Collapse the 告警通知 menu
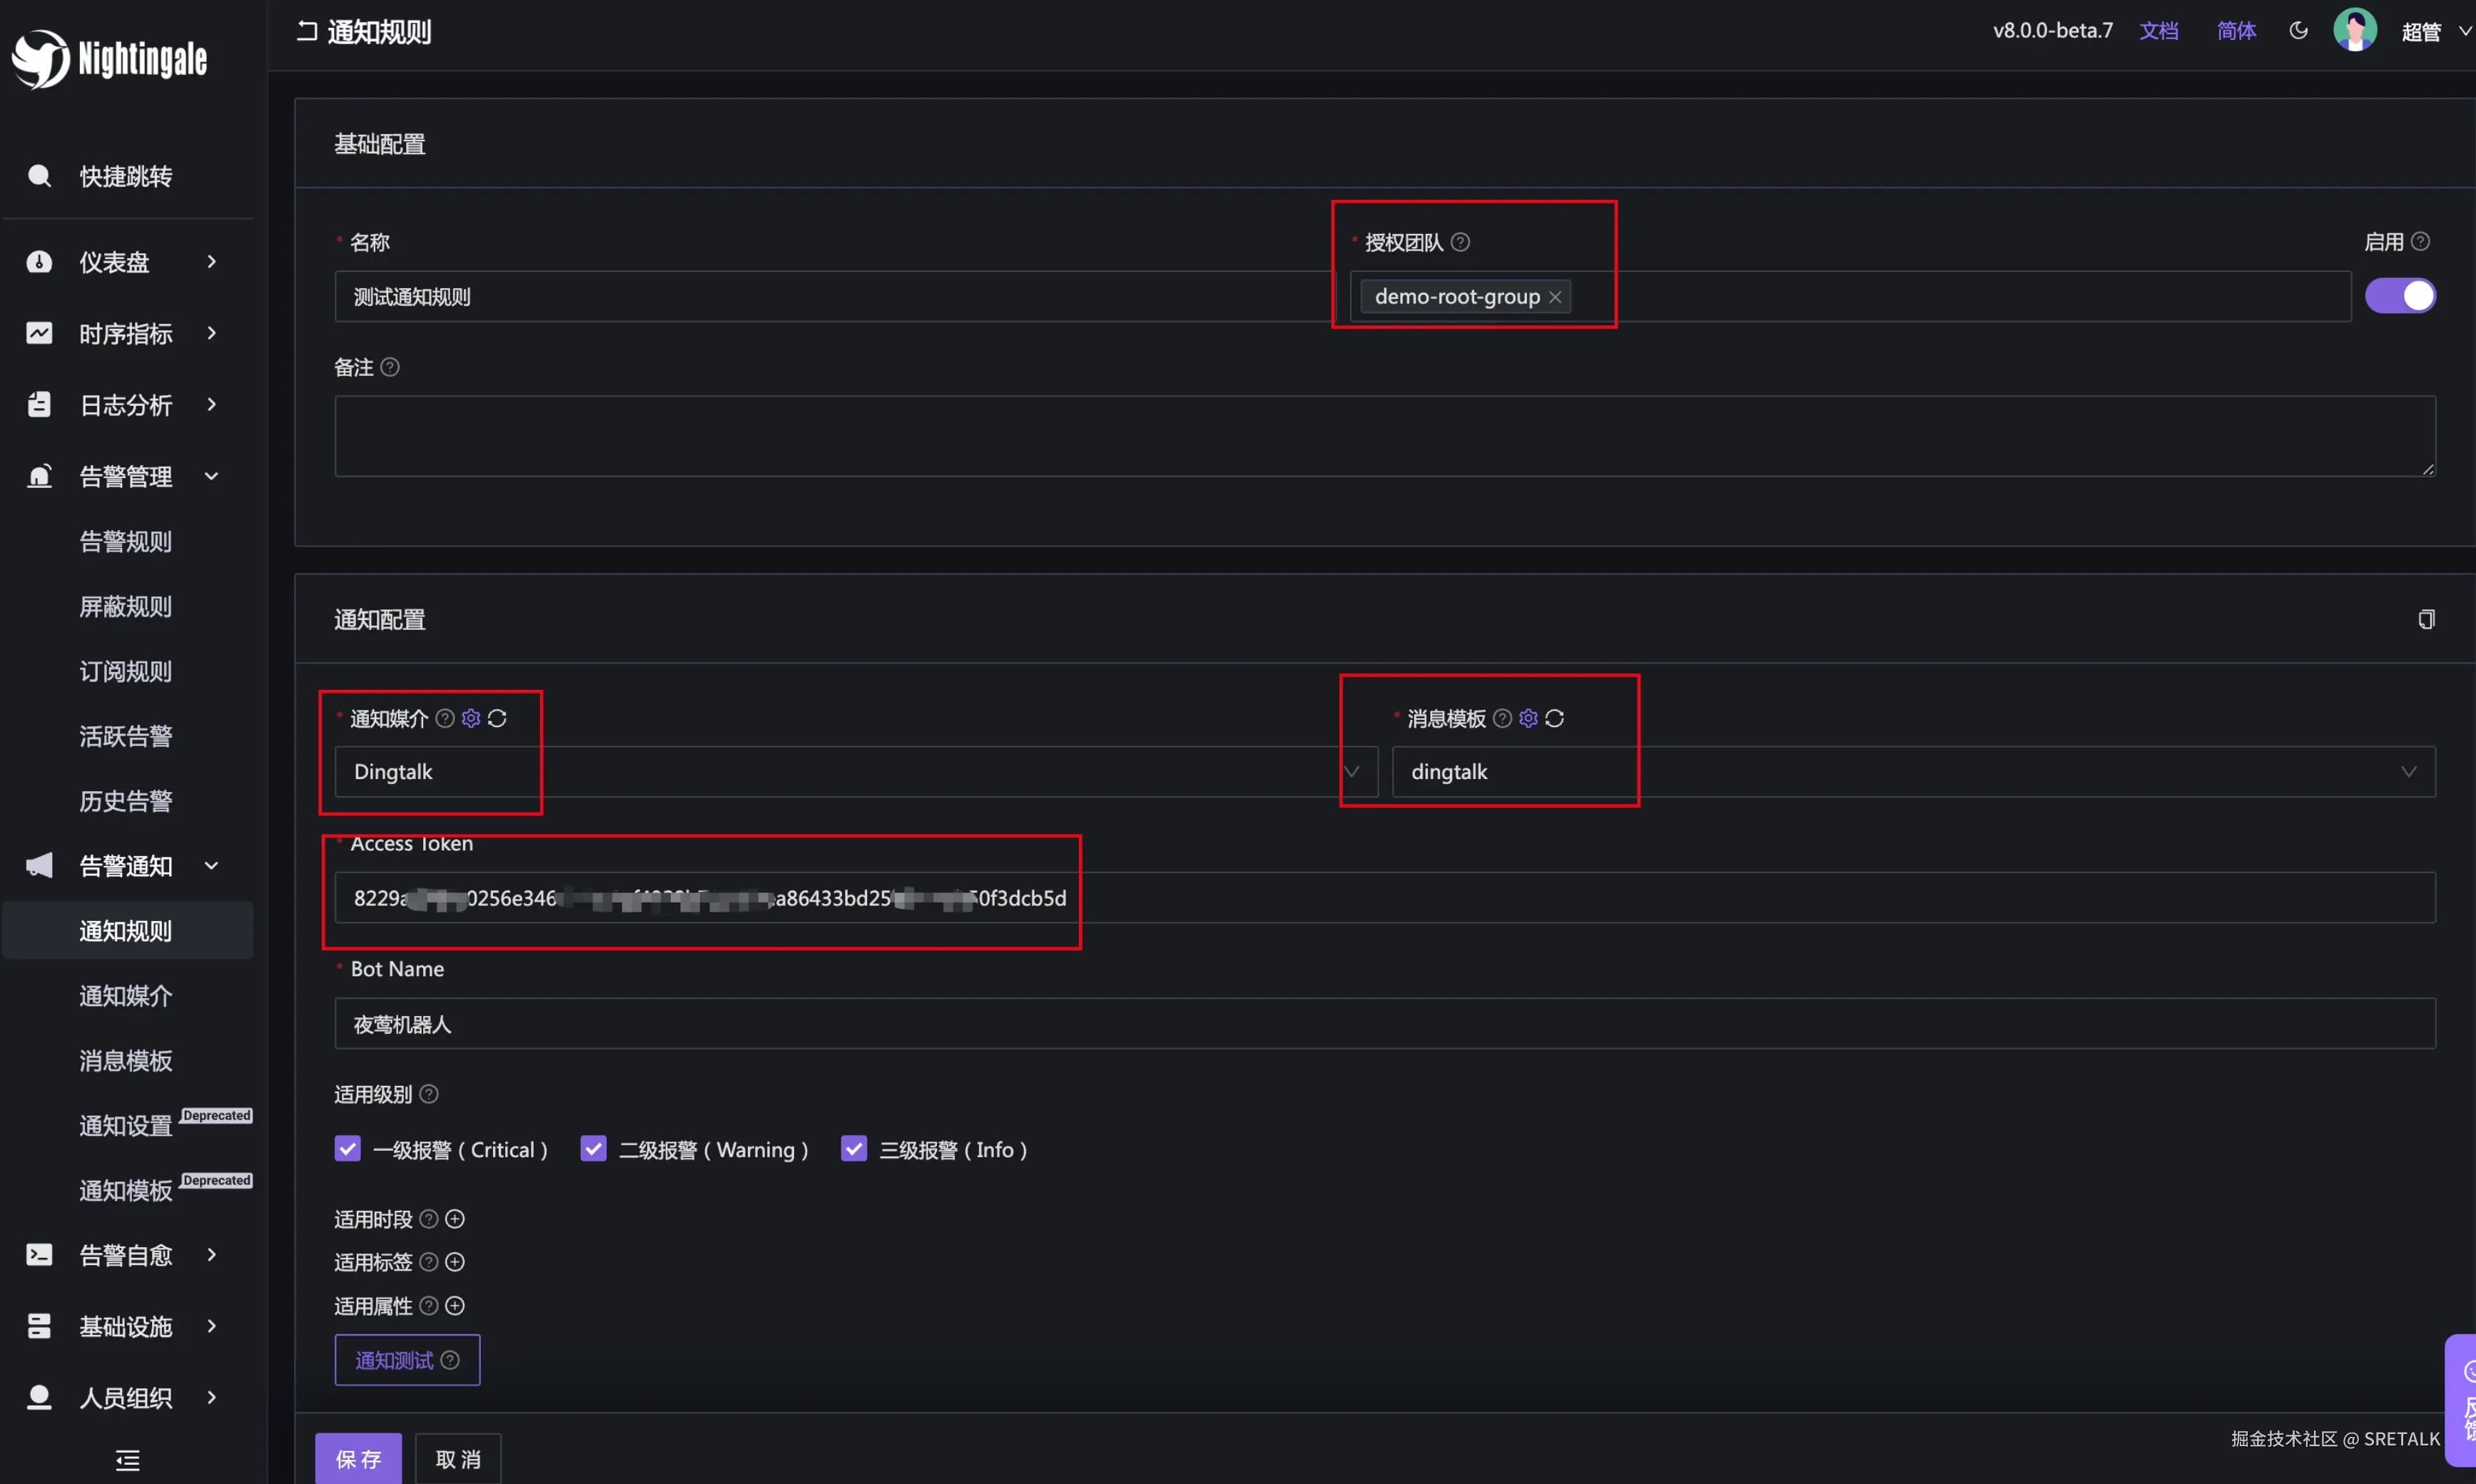2476x1484 pixels. (126, 866)
